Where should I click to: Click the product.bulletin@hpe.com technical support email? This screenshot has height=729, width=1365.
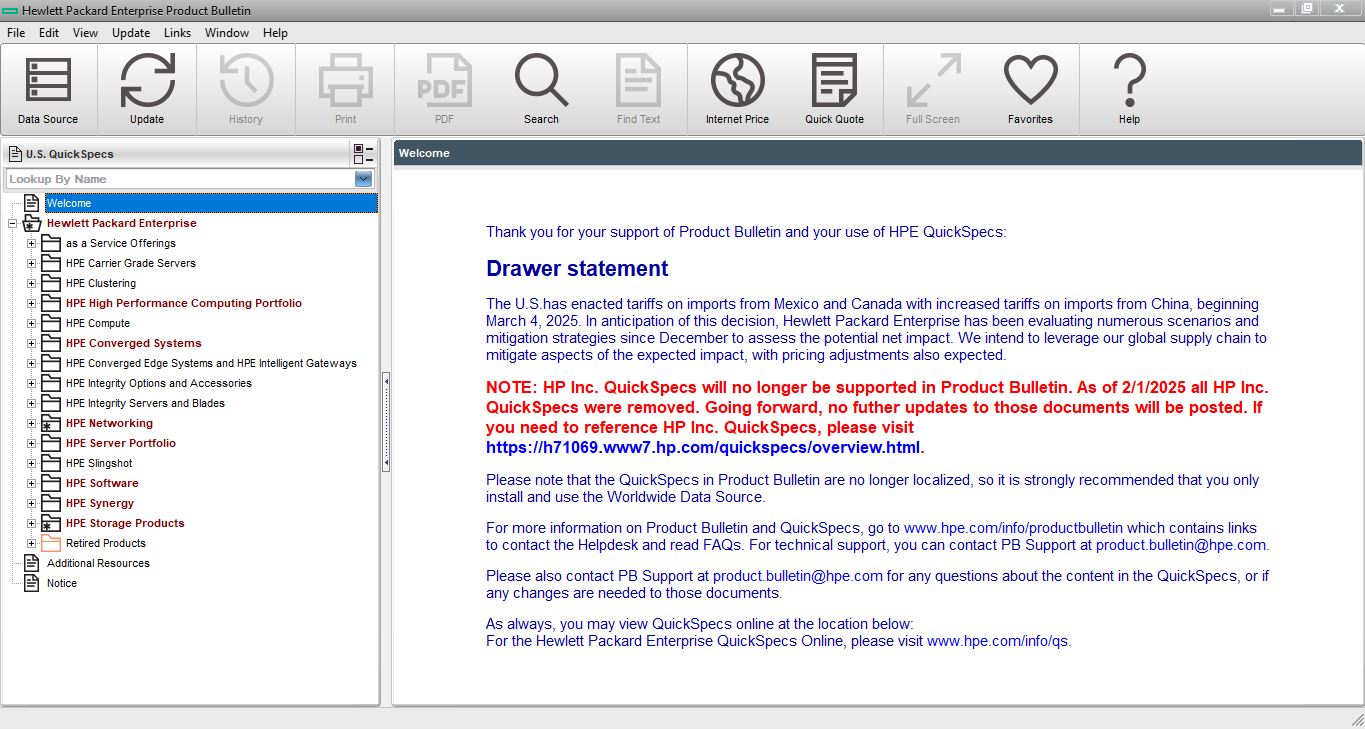1181,545
